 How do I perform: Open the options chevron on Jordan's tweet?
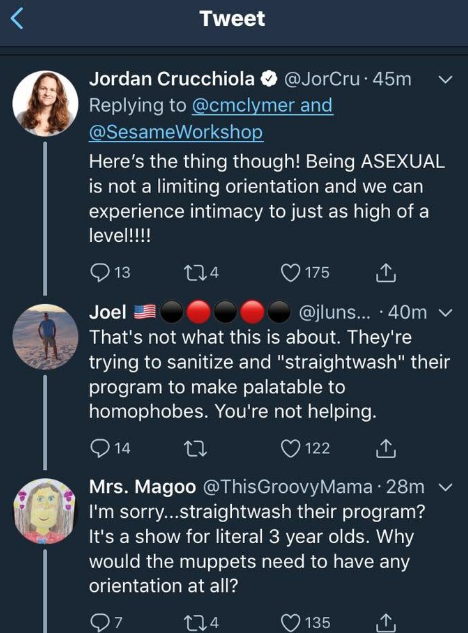click(x=445, y=80)
